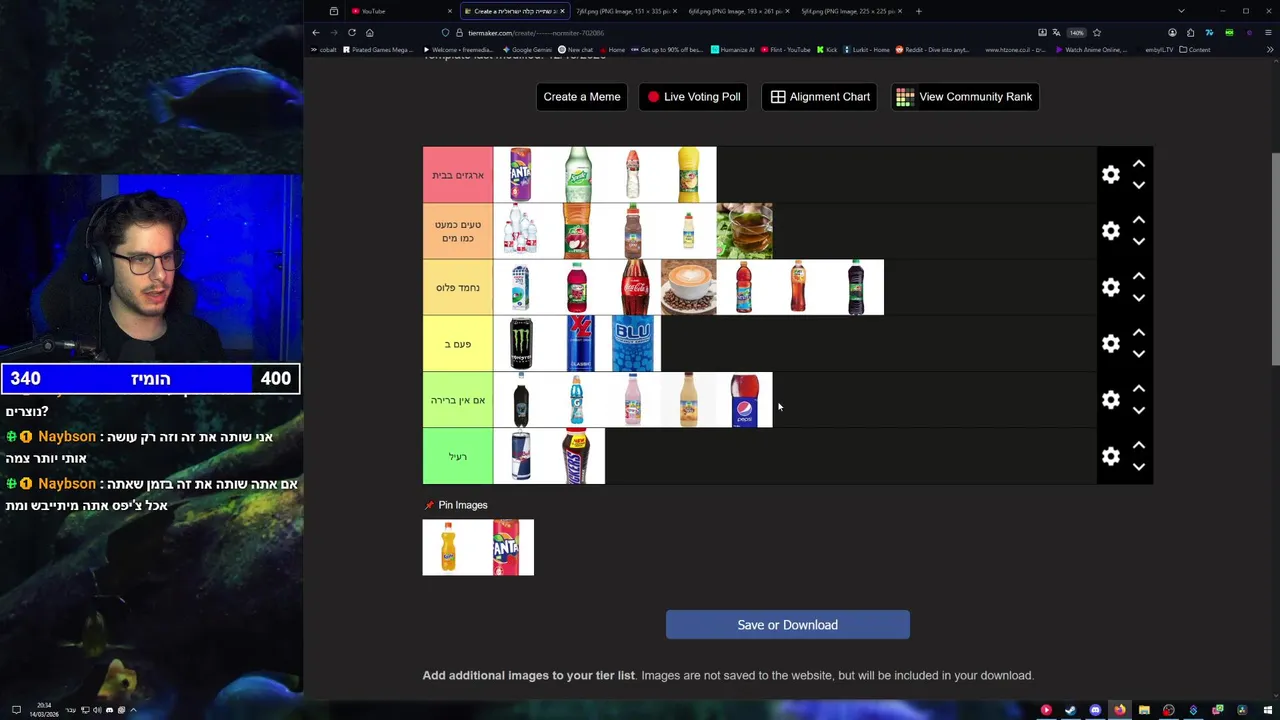Click the yellow fourth tier label
Image resolution: width=1280 pixels, height=720 pixels.
pyautogui.click(x=458, y=344)
